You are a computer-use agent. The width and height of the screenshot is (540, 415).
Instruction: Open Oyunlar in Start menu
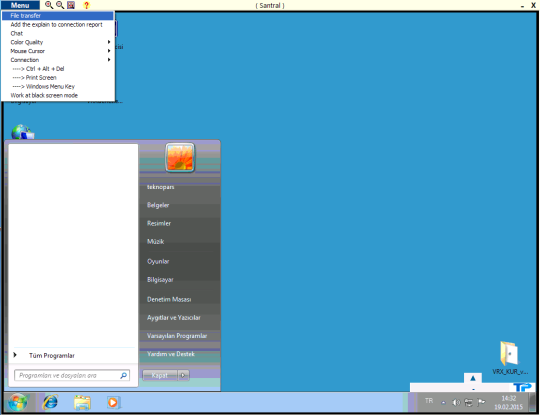[x=158, y=261]
